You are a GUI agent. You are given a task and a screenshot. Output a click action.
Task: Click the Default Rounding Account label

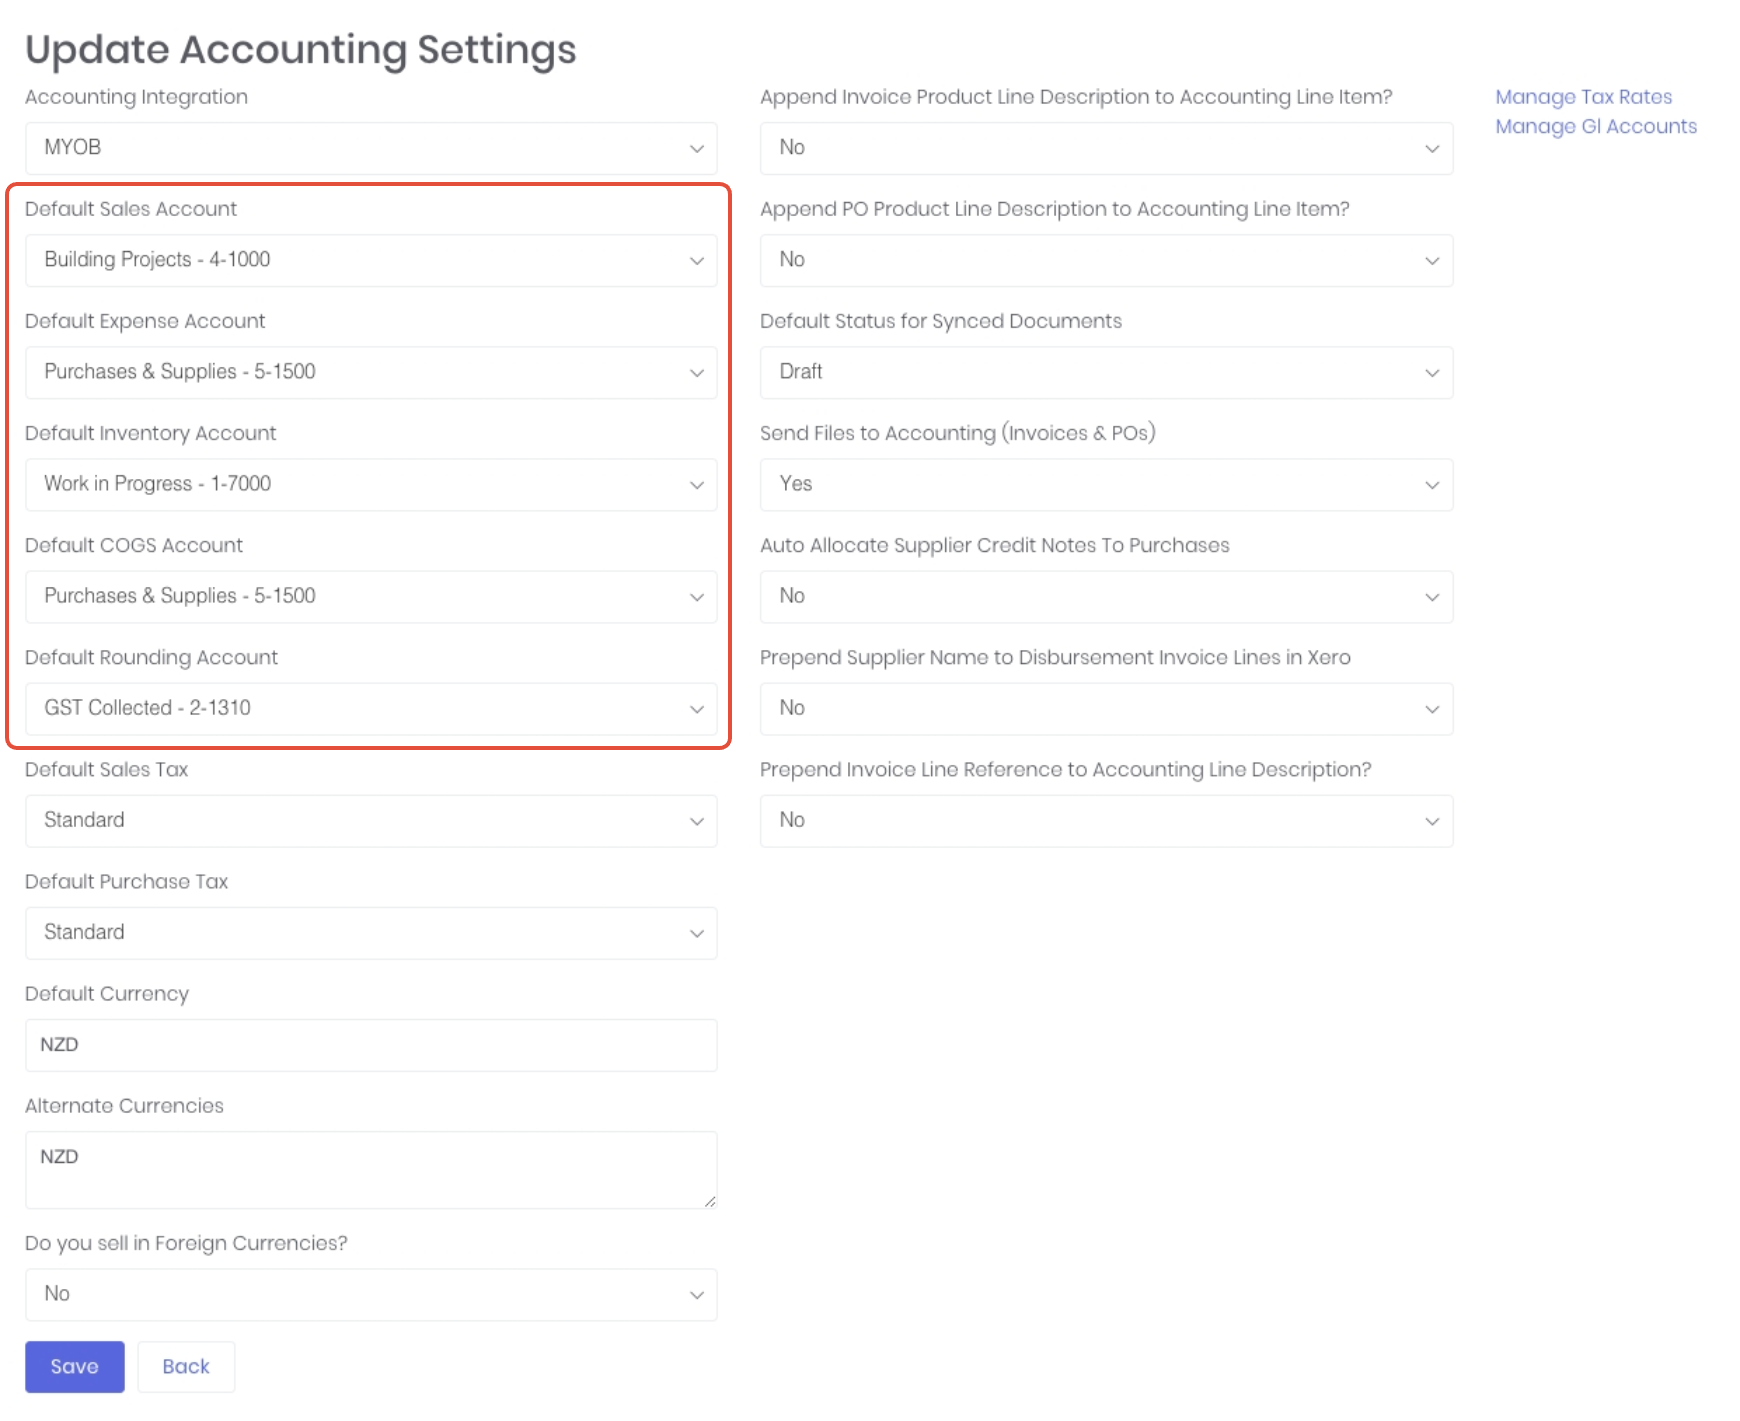point(151,657)
